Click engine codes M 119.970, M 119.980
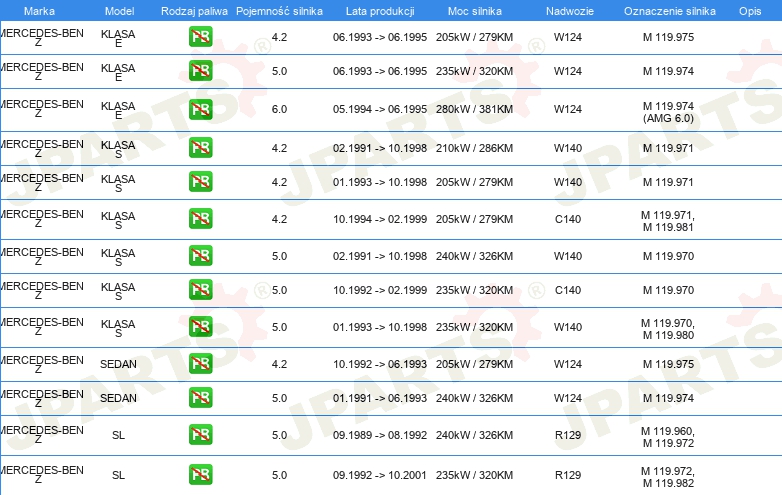This screenshot has width=782, height=495. click(668, 329)
